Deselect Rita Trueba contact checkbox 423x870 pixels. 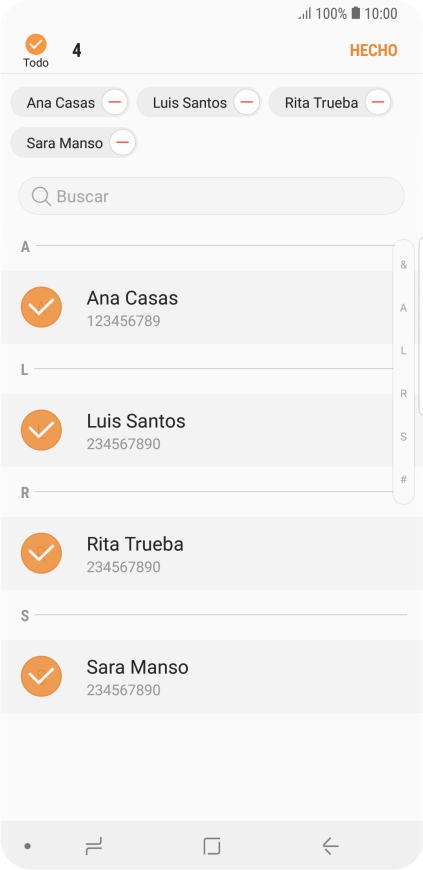(41, 553)
